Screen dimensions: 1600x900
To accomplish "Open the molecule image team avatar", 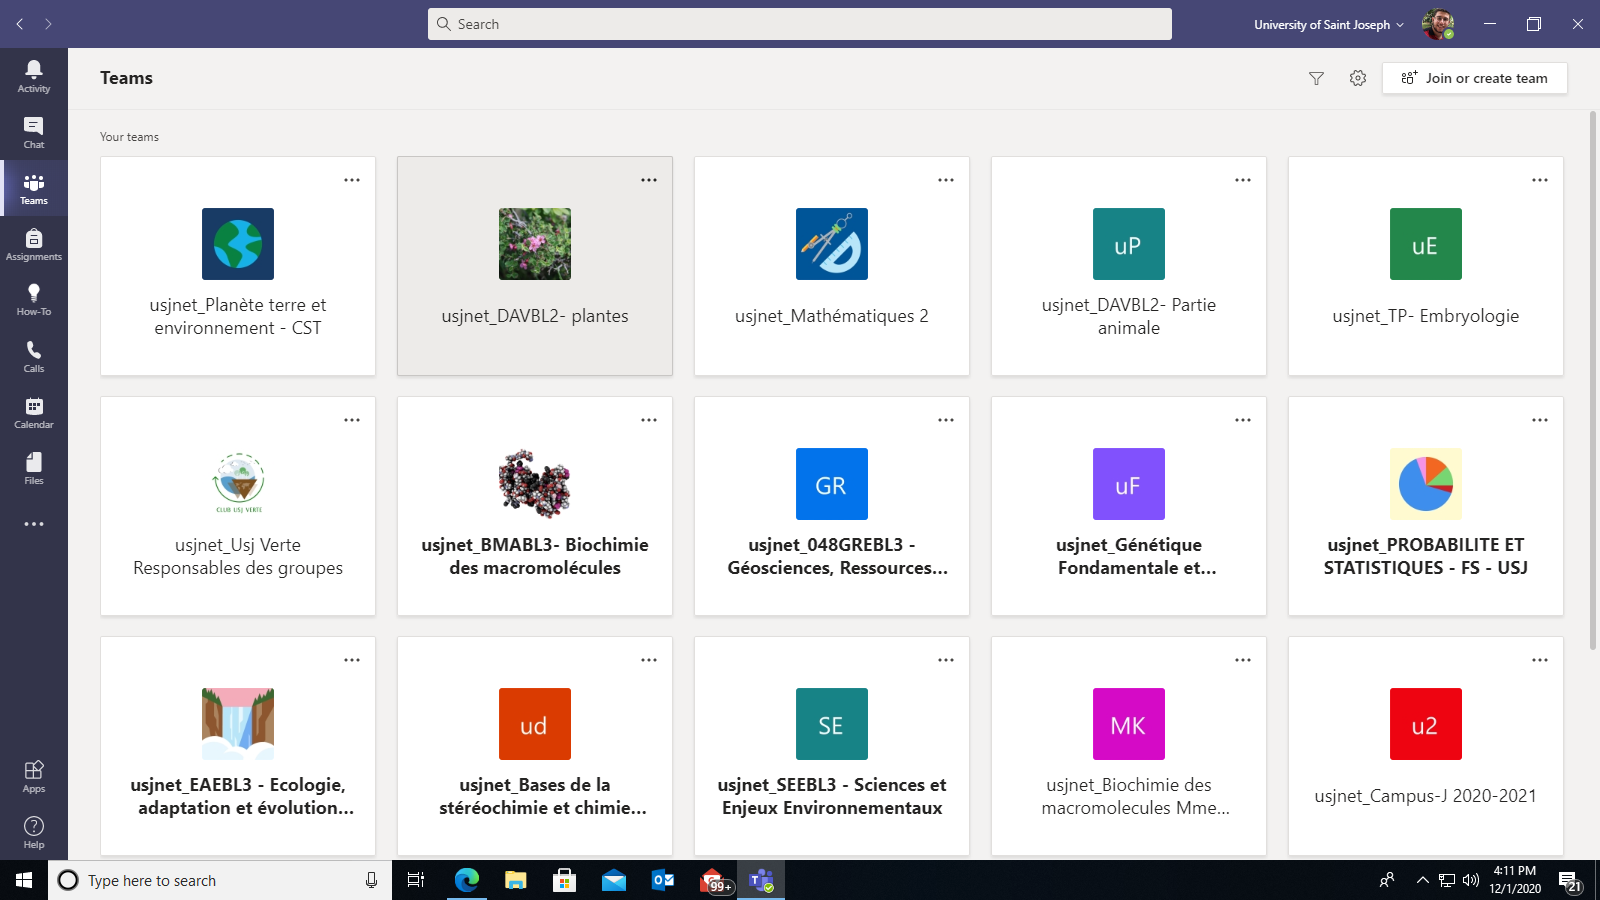I will click(x=535, y=484).
